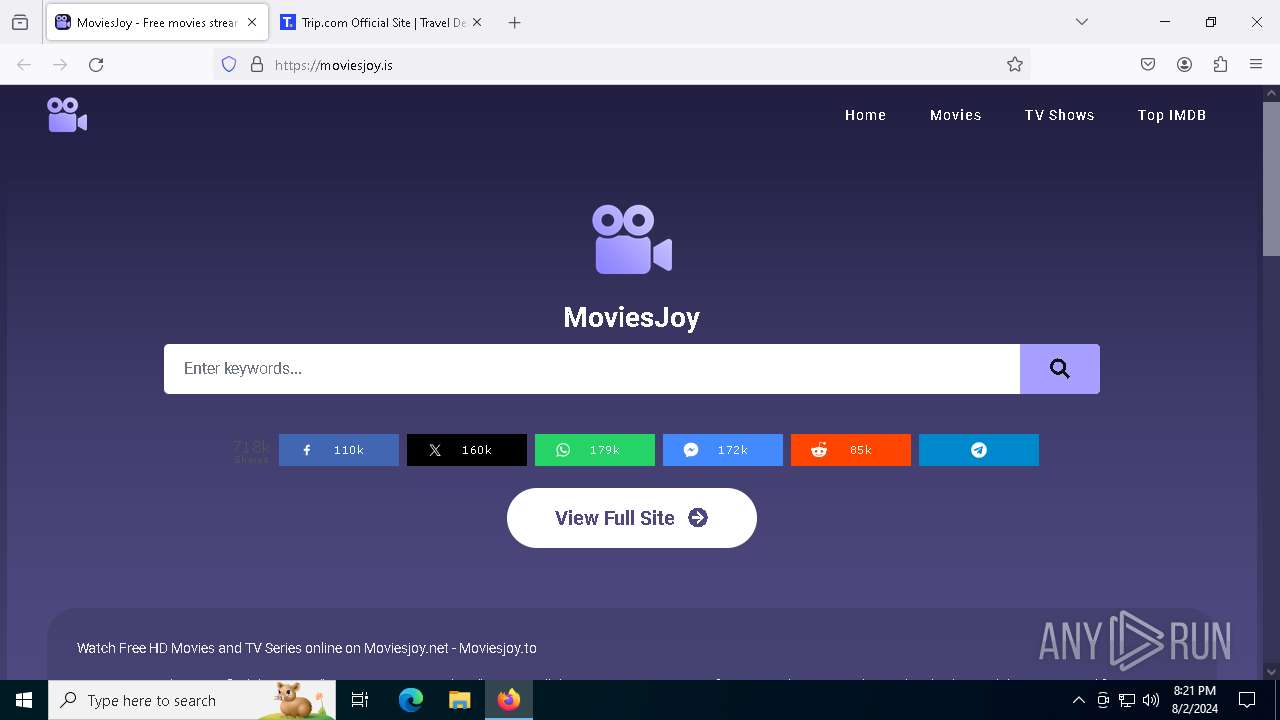The image size is (1280, 720).
Task: Focus the Enter keywords search field
Action: [x=592, y=369]
